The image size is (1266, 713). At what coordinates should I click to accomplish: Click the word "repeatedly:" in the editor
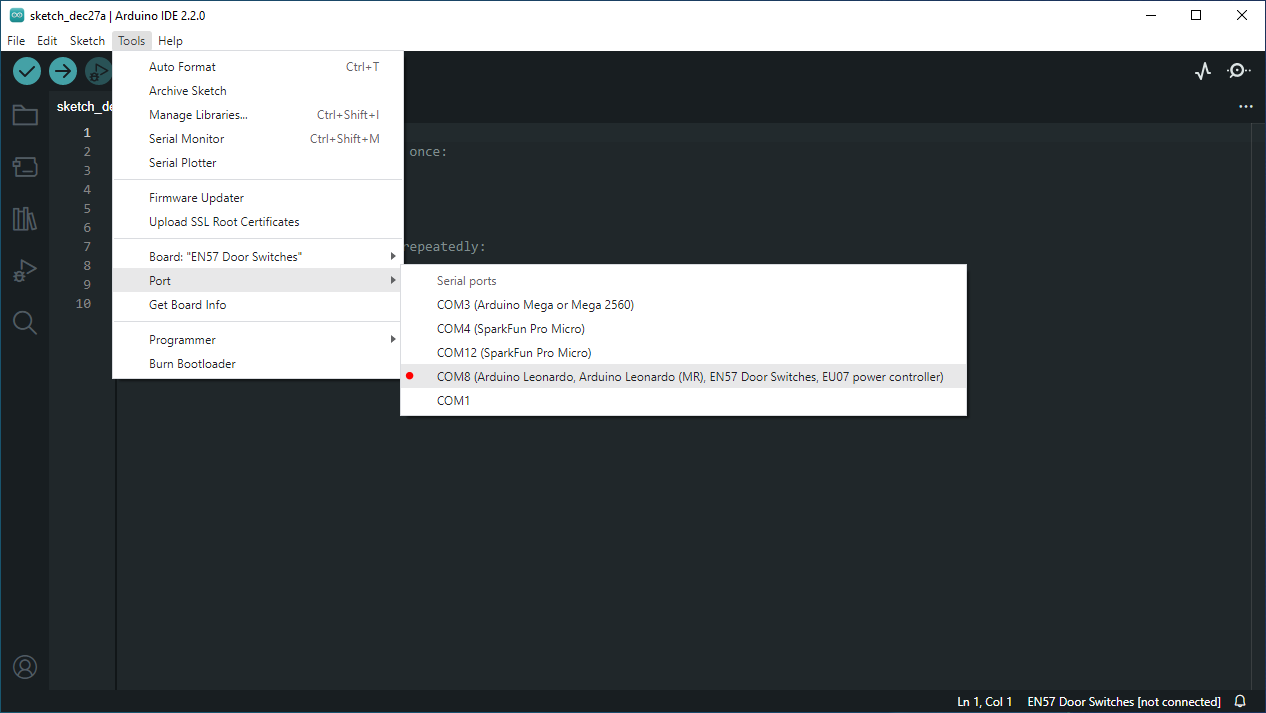pyautogui.click(x=445, y=247)
